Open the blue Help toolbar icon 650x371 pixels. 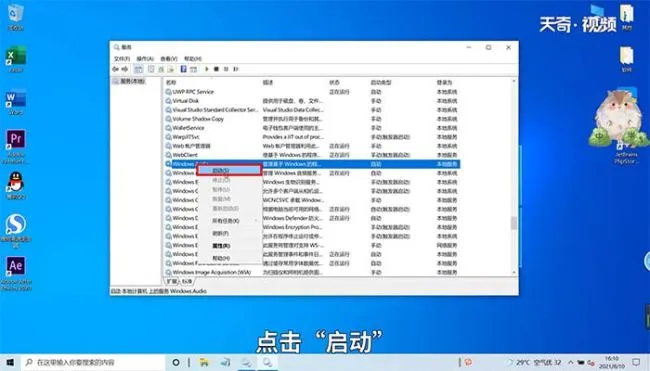tap(183, 69)
